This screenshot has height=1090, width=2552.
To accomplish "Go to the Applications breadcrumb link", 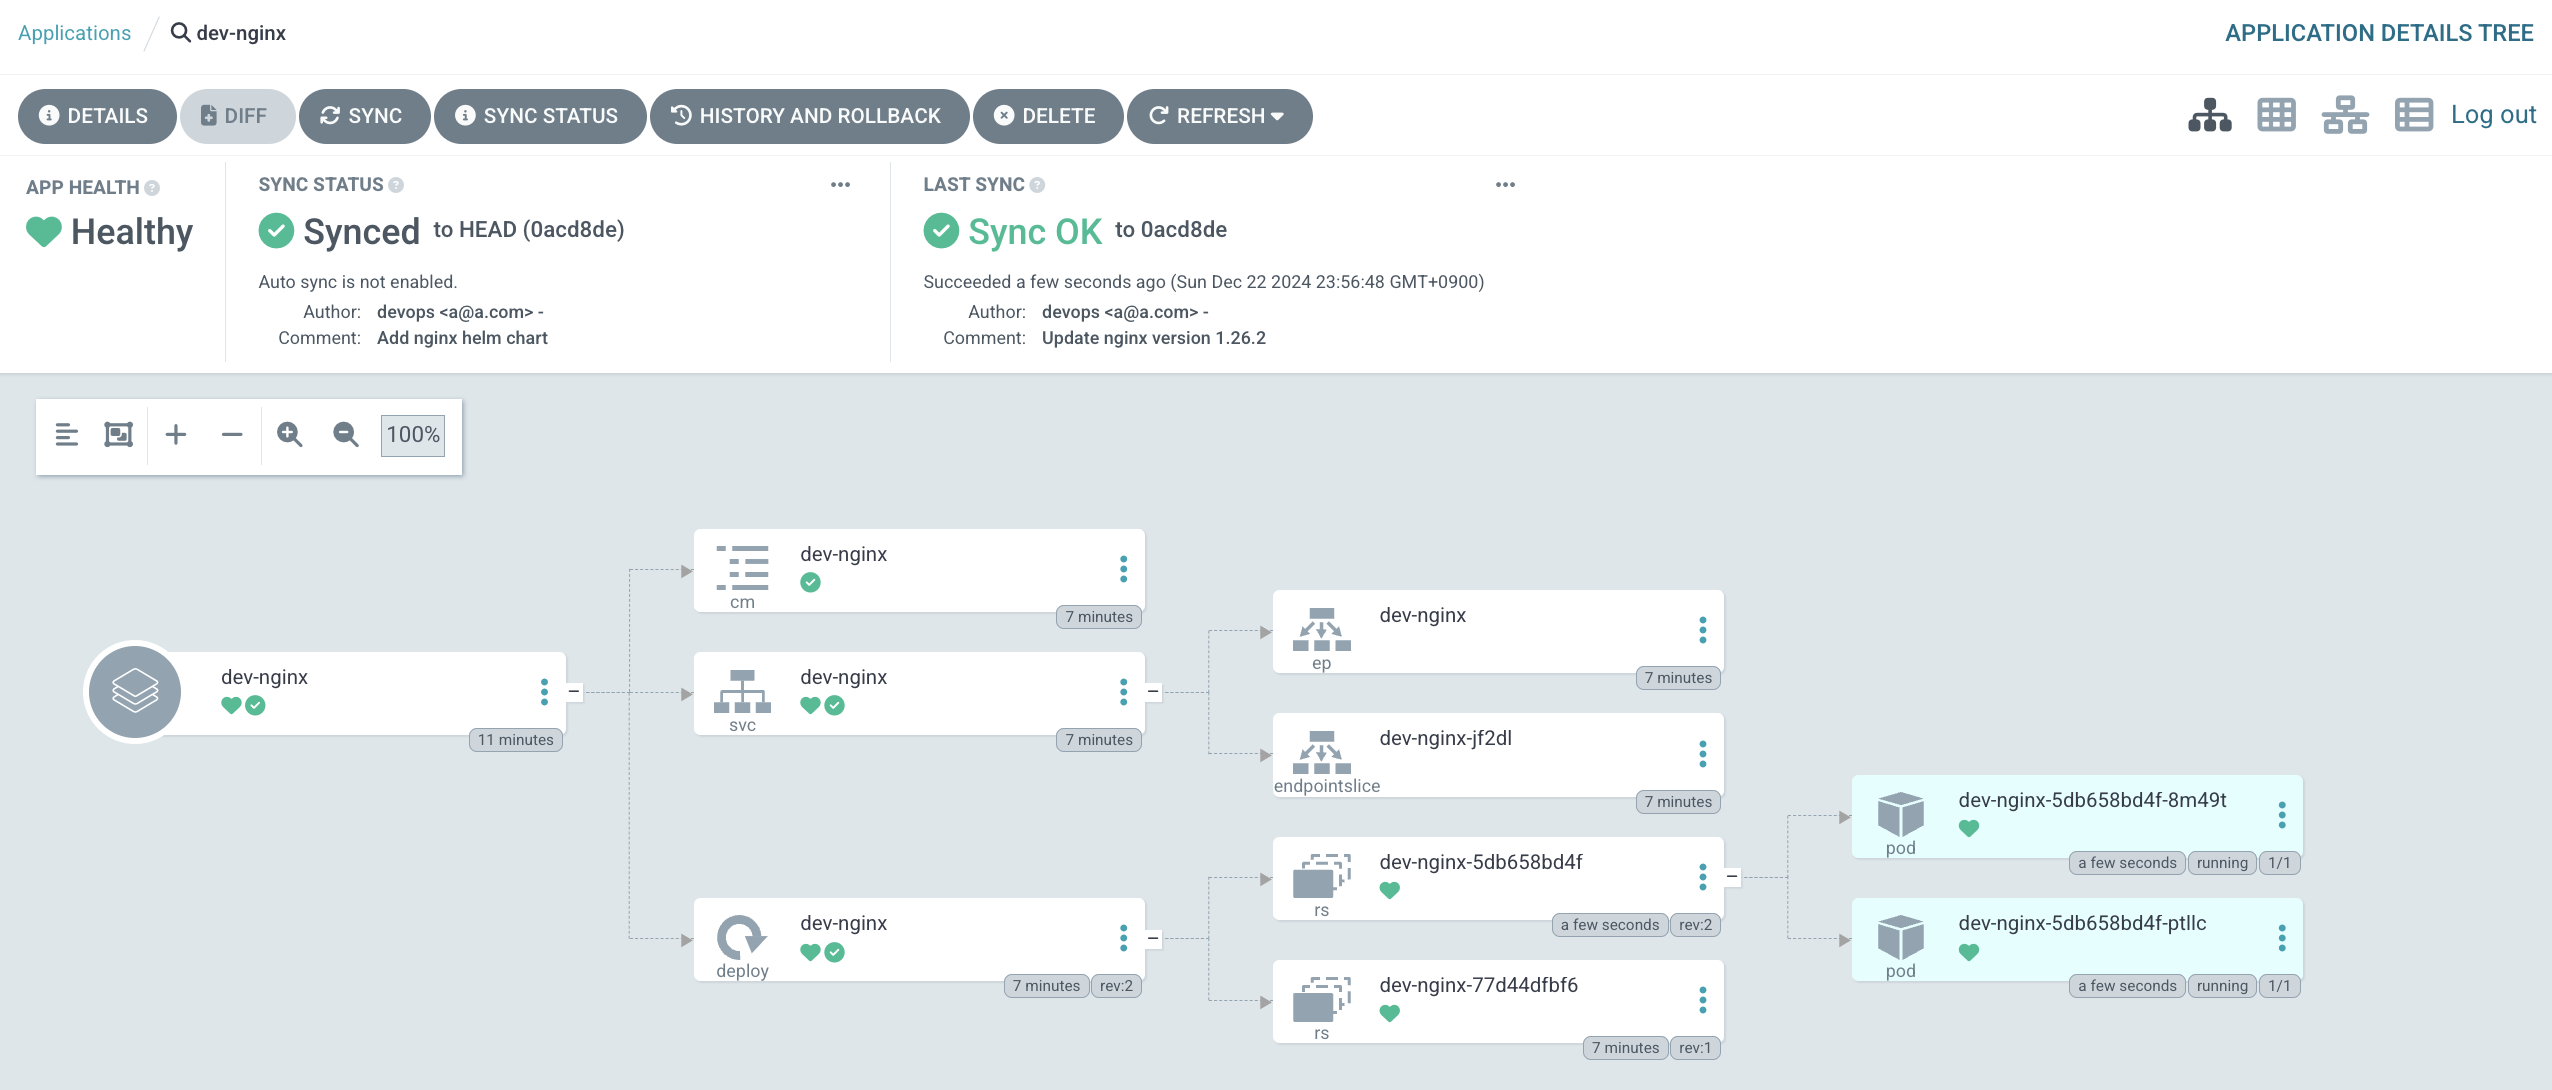I will pos(74,33).
